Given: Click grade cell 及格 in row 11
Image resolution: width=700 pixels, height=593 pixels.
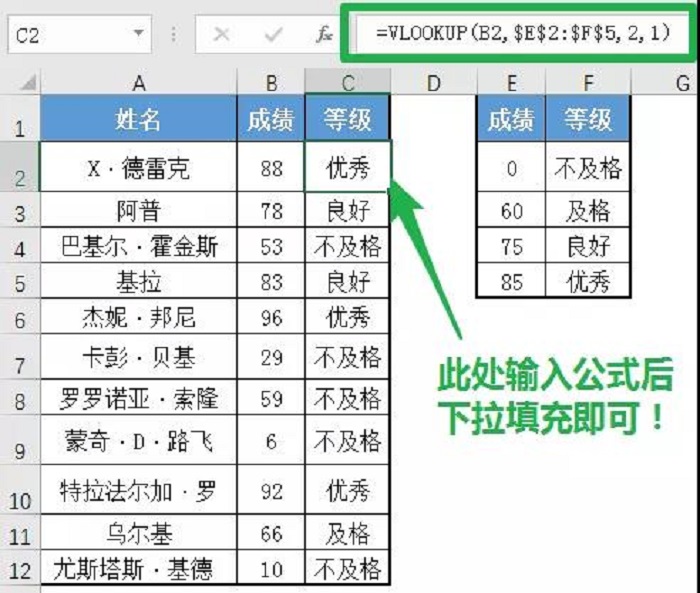Looking at the screenshot, I should (347, 532).
